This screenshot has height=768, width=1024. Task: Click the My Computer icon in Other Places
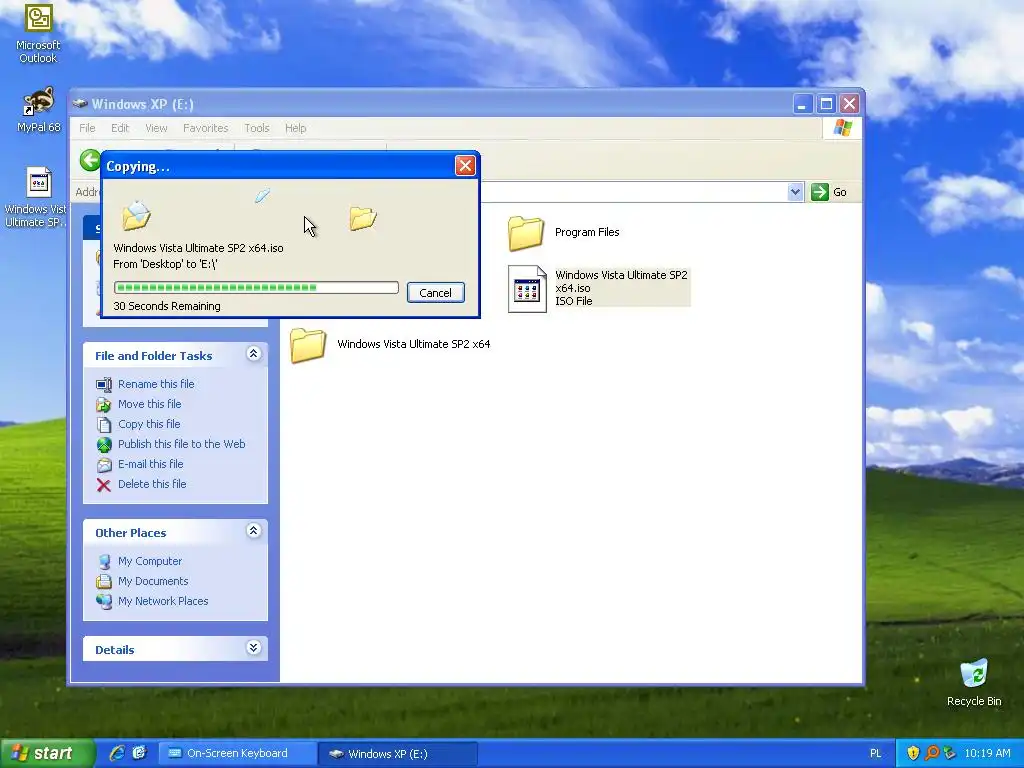click(104, 562)
